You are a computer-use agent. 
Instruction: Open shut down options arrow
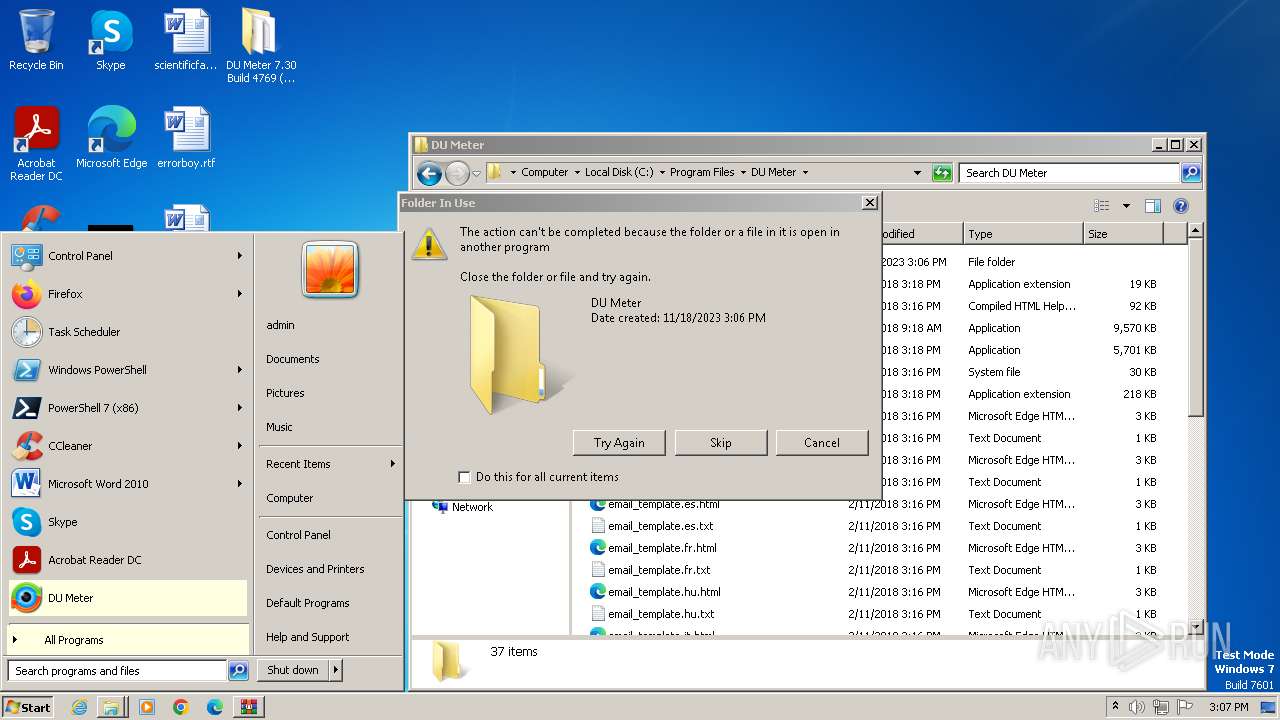[336, 670]
